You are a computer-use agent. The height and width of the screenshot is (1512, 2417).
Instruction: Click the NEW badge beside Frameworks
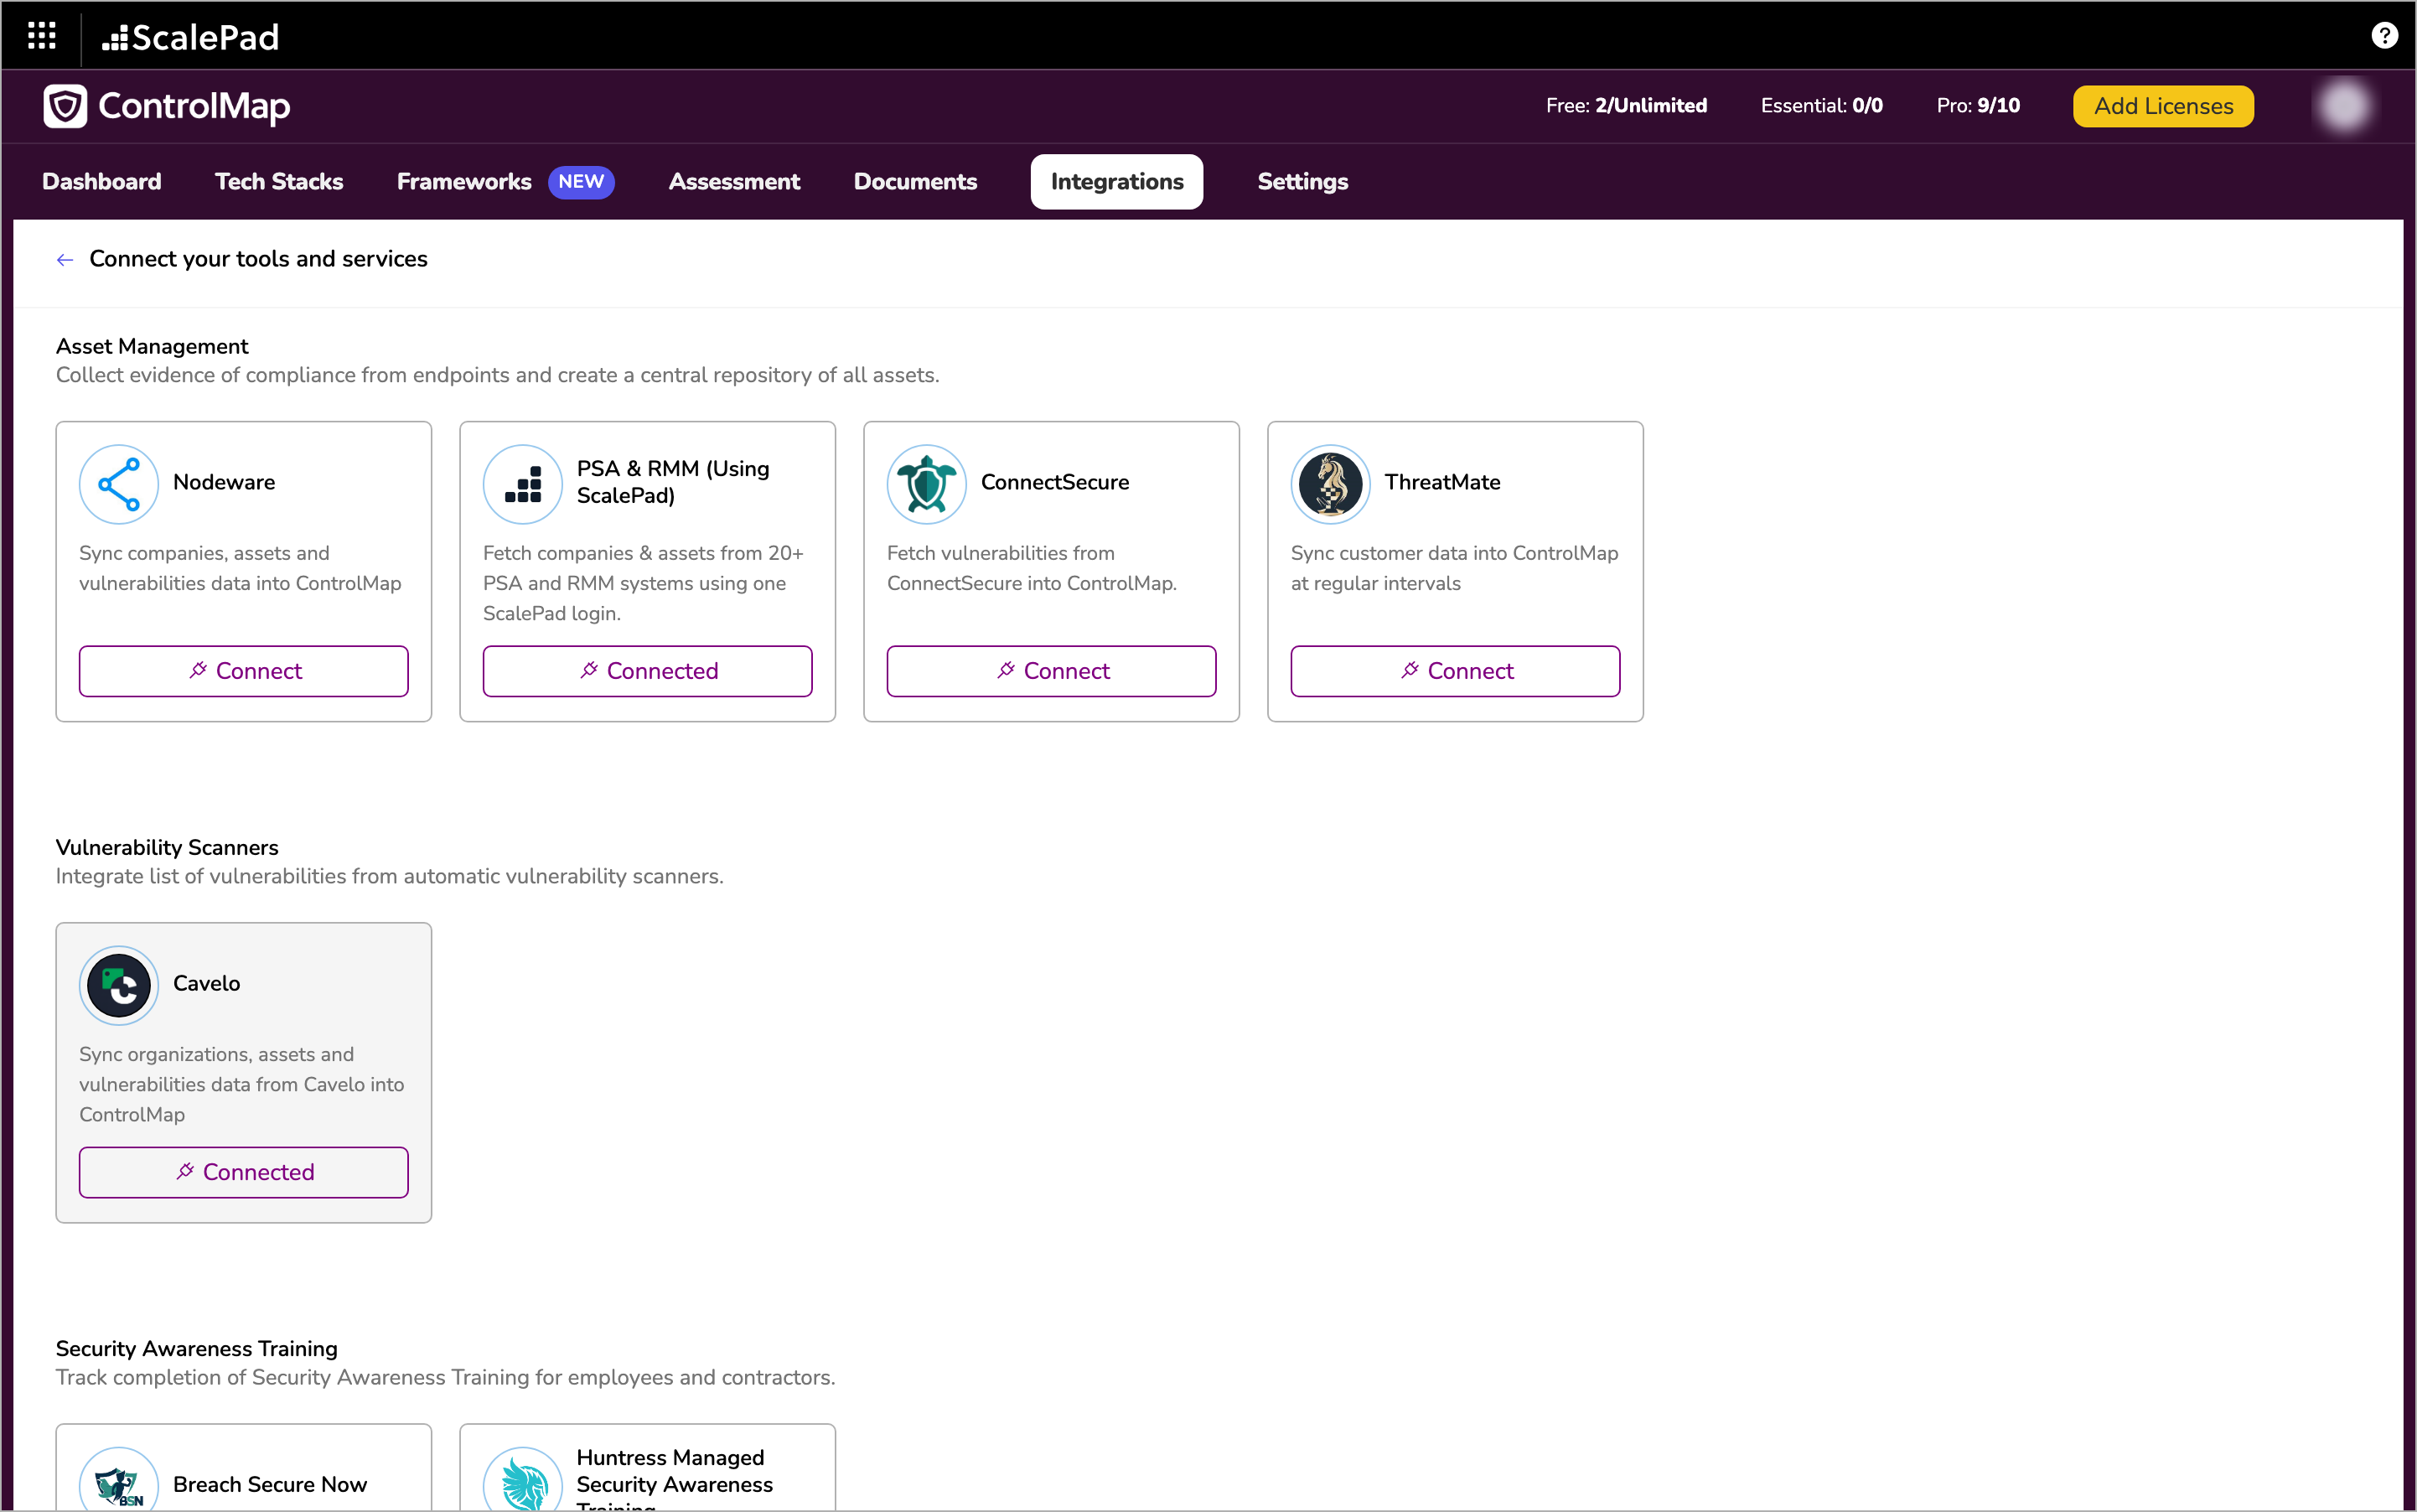[x=581, y=182]
